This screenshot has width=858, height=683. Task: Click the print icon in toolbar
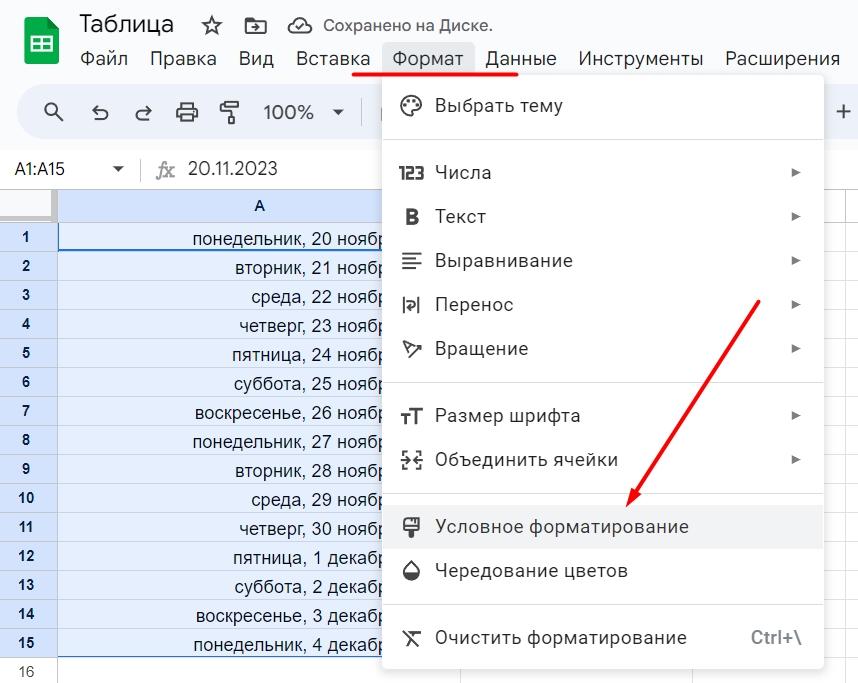click(187, 112)
